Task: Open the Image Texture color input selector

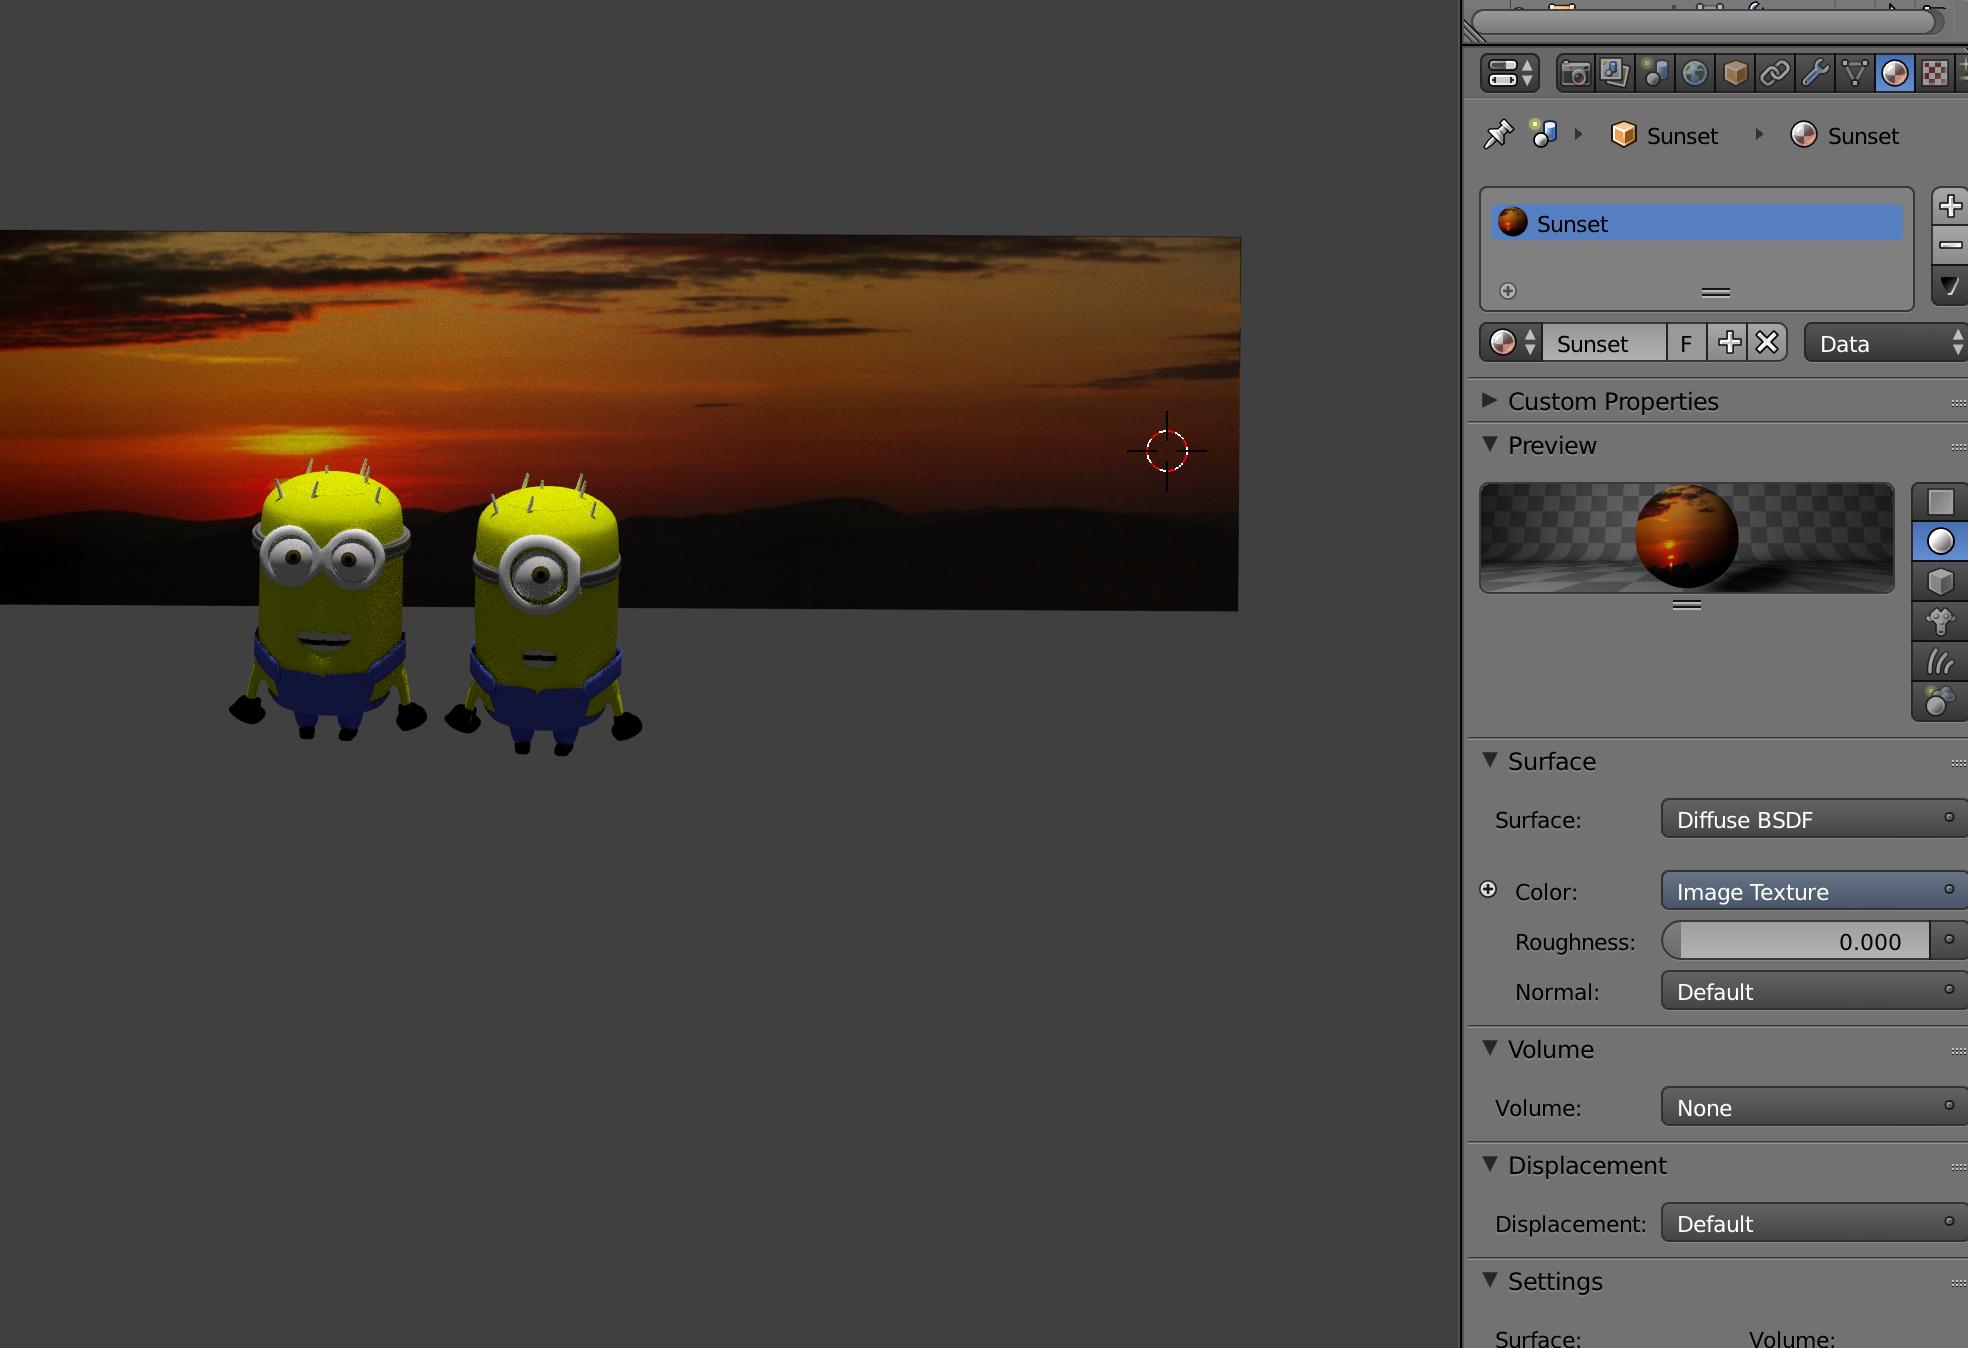Action: (x=1814, y=891)
